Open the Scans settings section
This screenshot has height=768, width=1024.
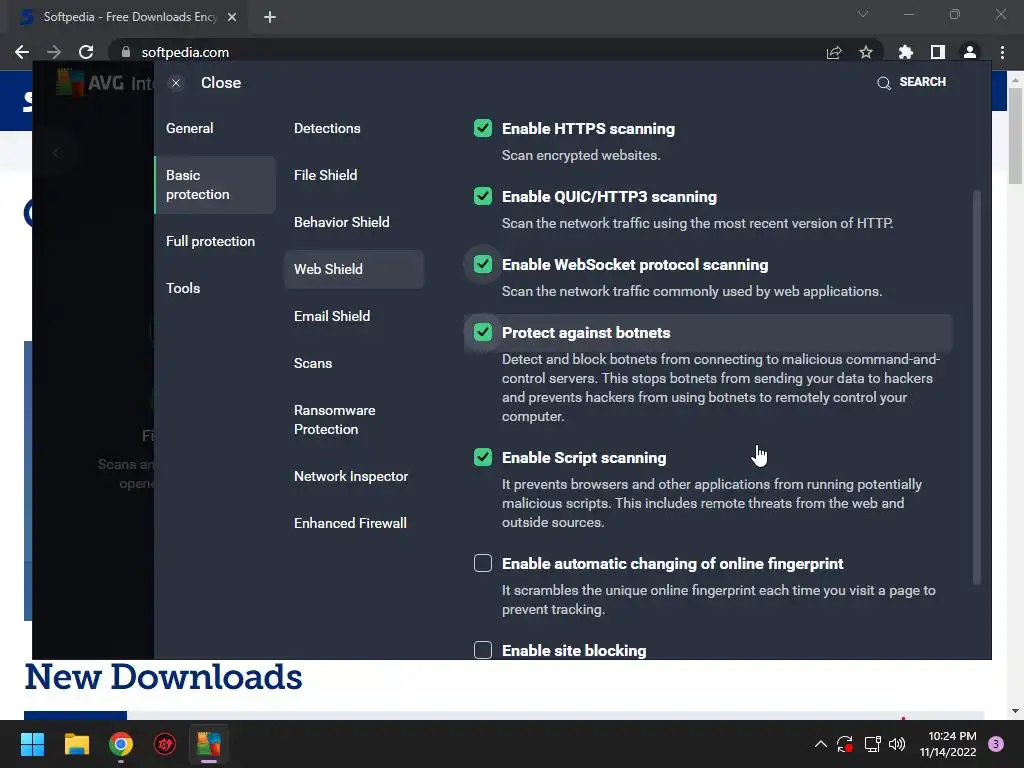point(313,363)
